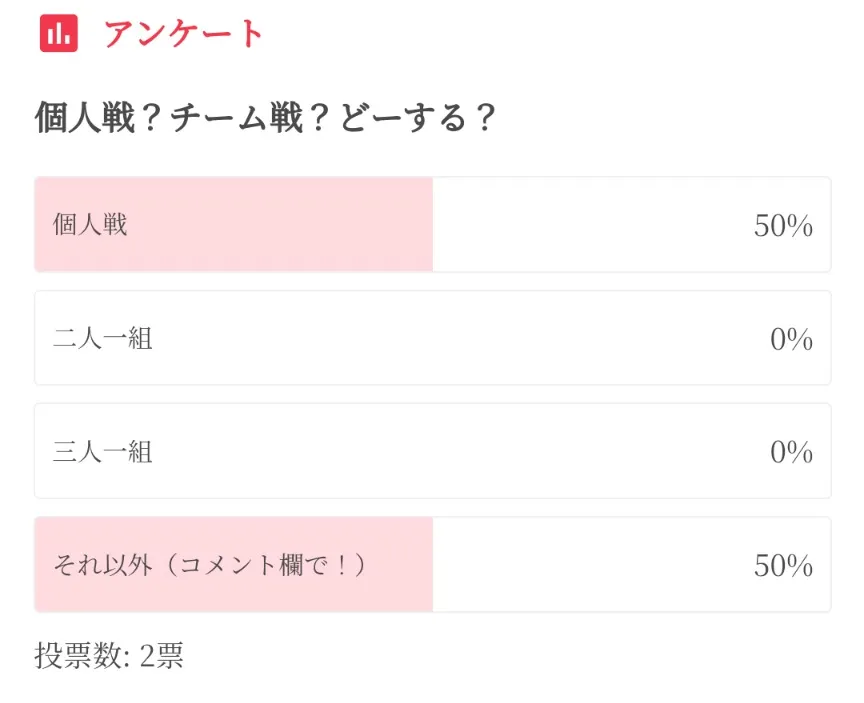Choose the 三人一組 option label
This screenshot has width=864, height=703.
pos(103,452)
